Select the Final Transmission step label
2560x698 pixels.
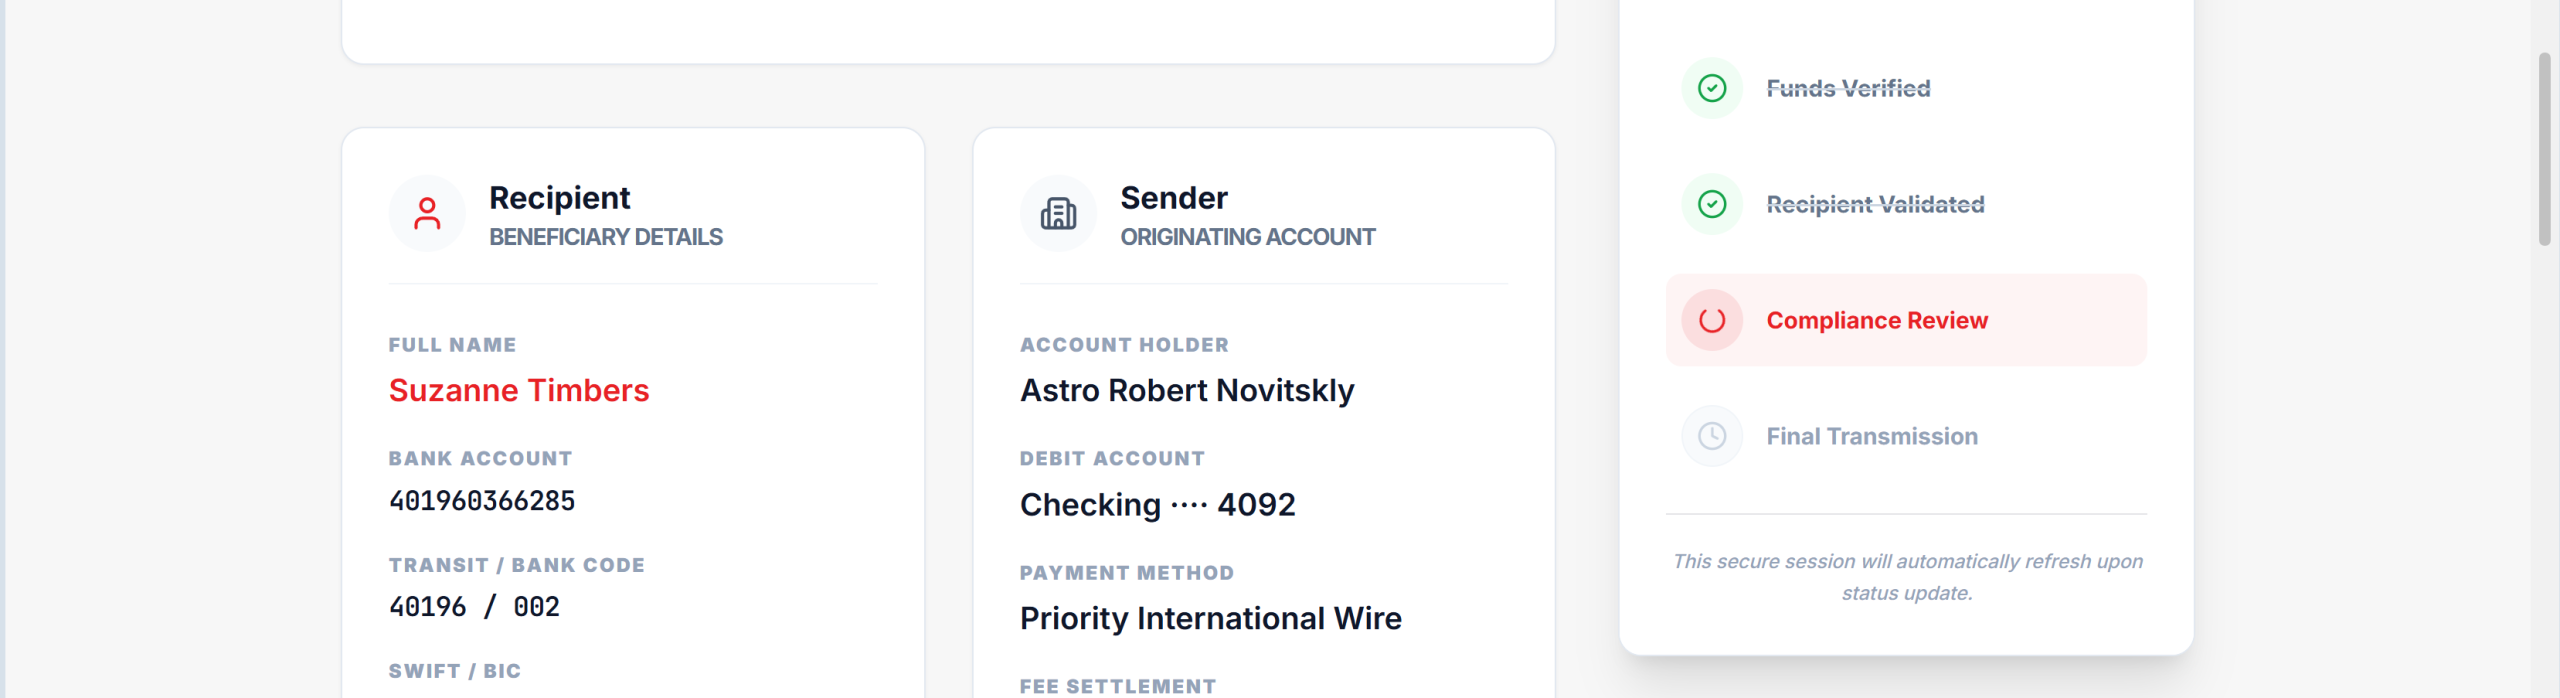[x=1871, y=436]
